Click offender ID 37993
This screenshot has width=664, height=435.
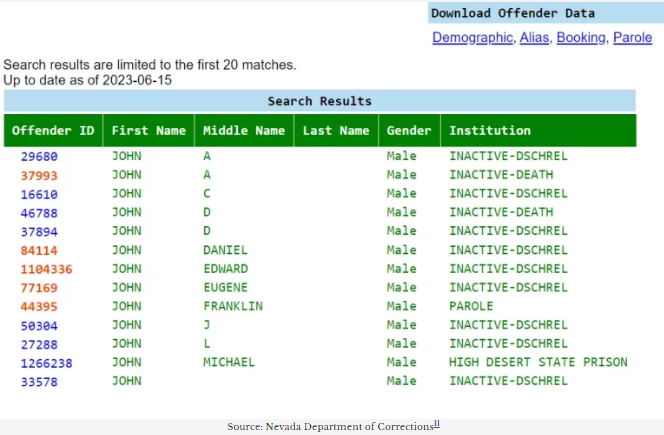pyautogui.click(x=37, y=175)
